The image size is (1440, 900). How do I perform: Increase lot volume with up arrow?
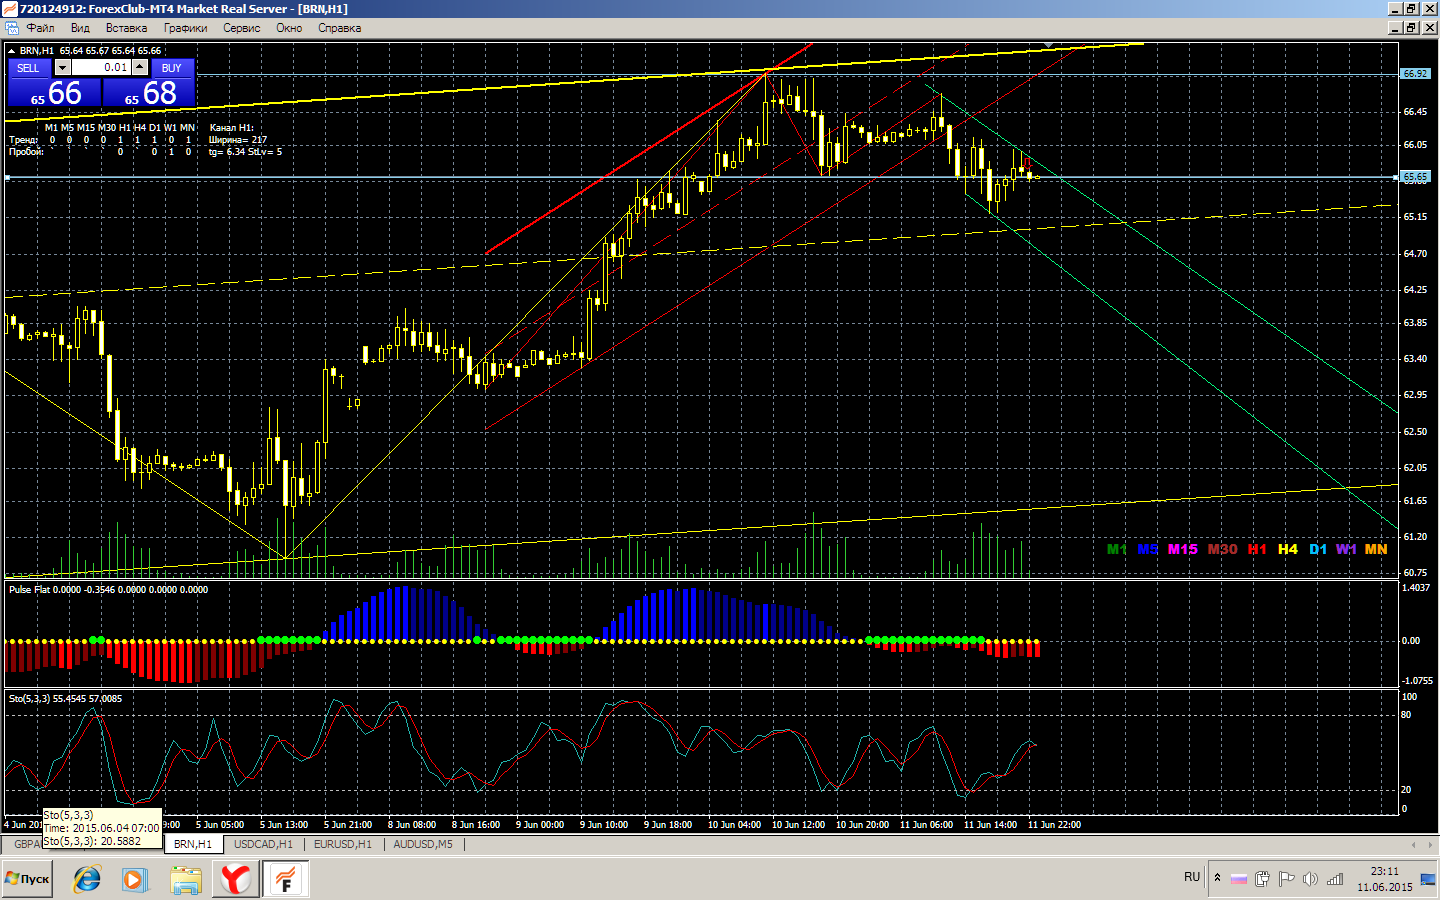pos(140,67)
